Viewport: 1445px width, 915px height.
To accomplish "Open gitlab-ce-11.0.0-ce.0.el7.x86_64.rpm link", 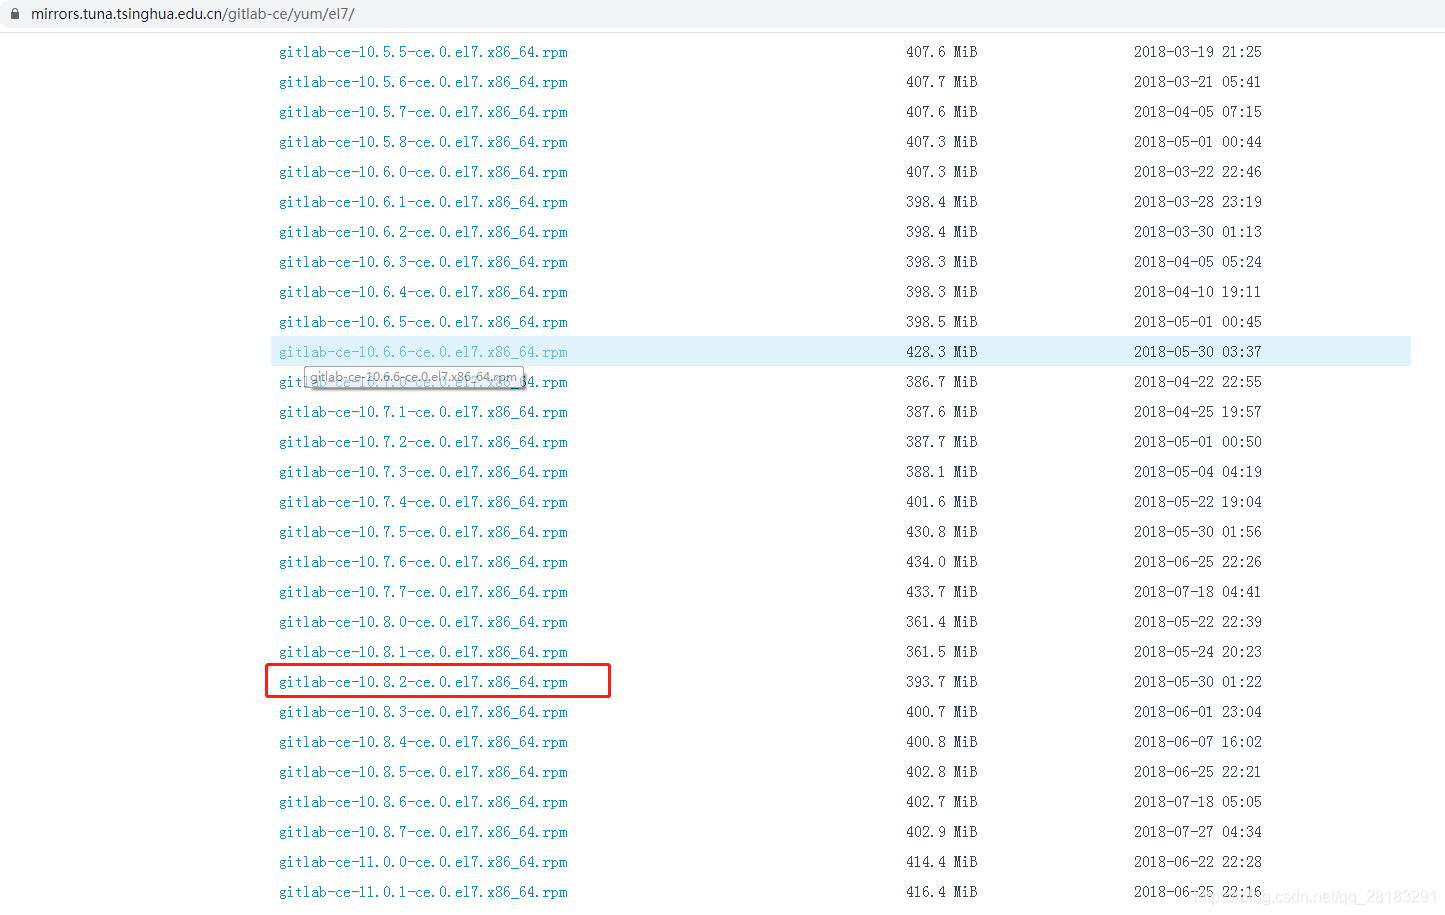I will 423,862.
